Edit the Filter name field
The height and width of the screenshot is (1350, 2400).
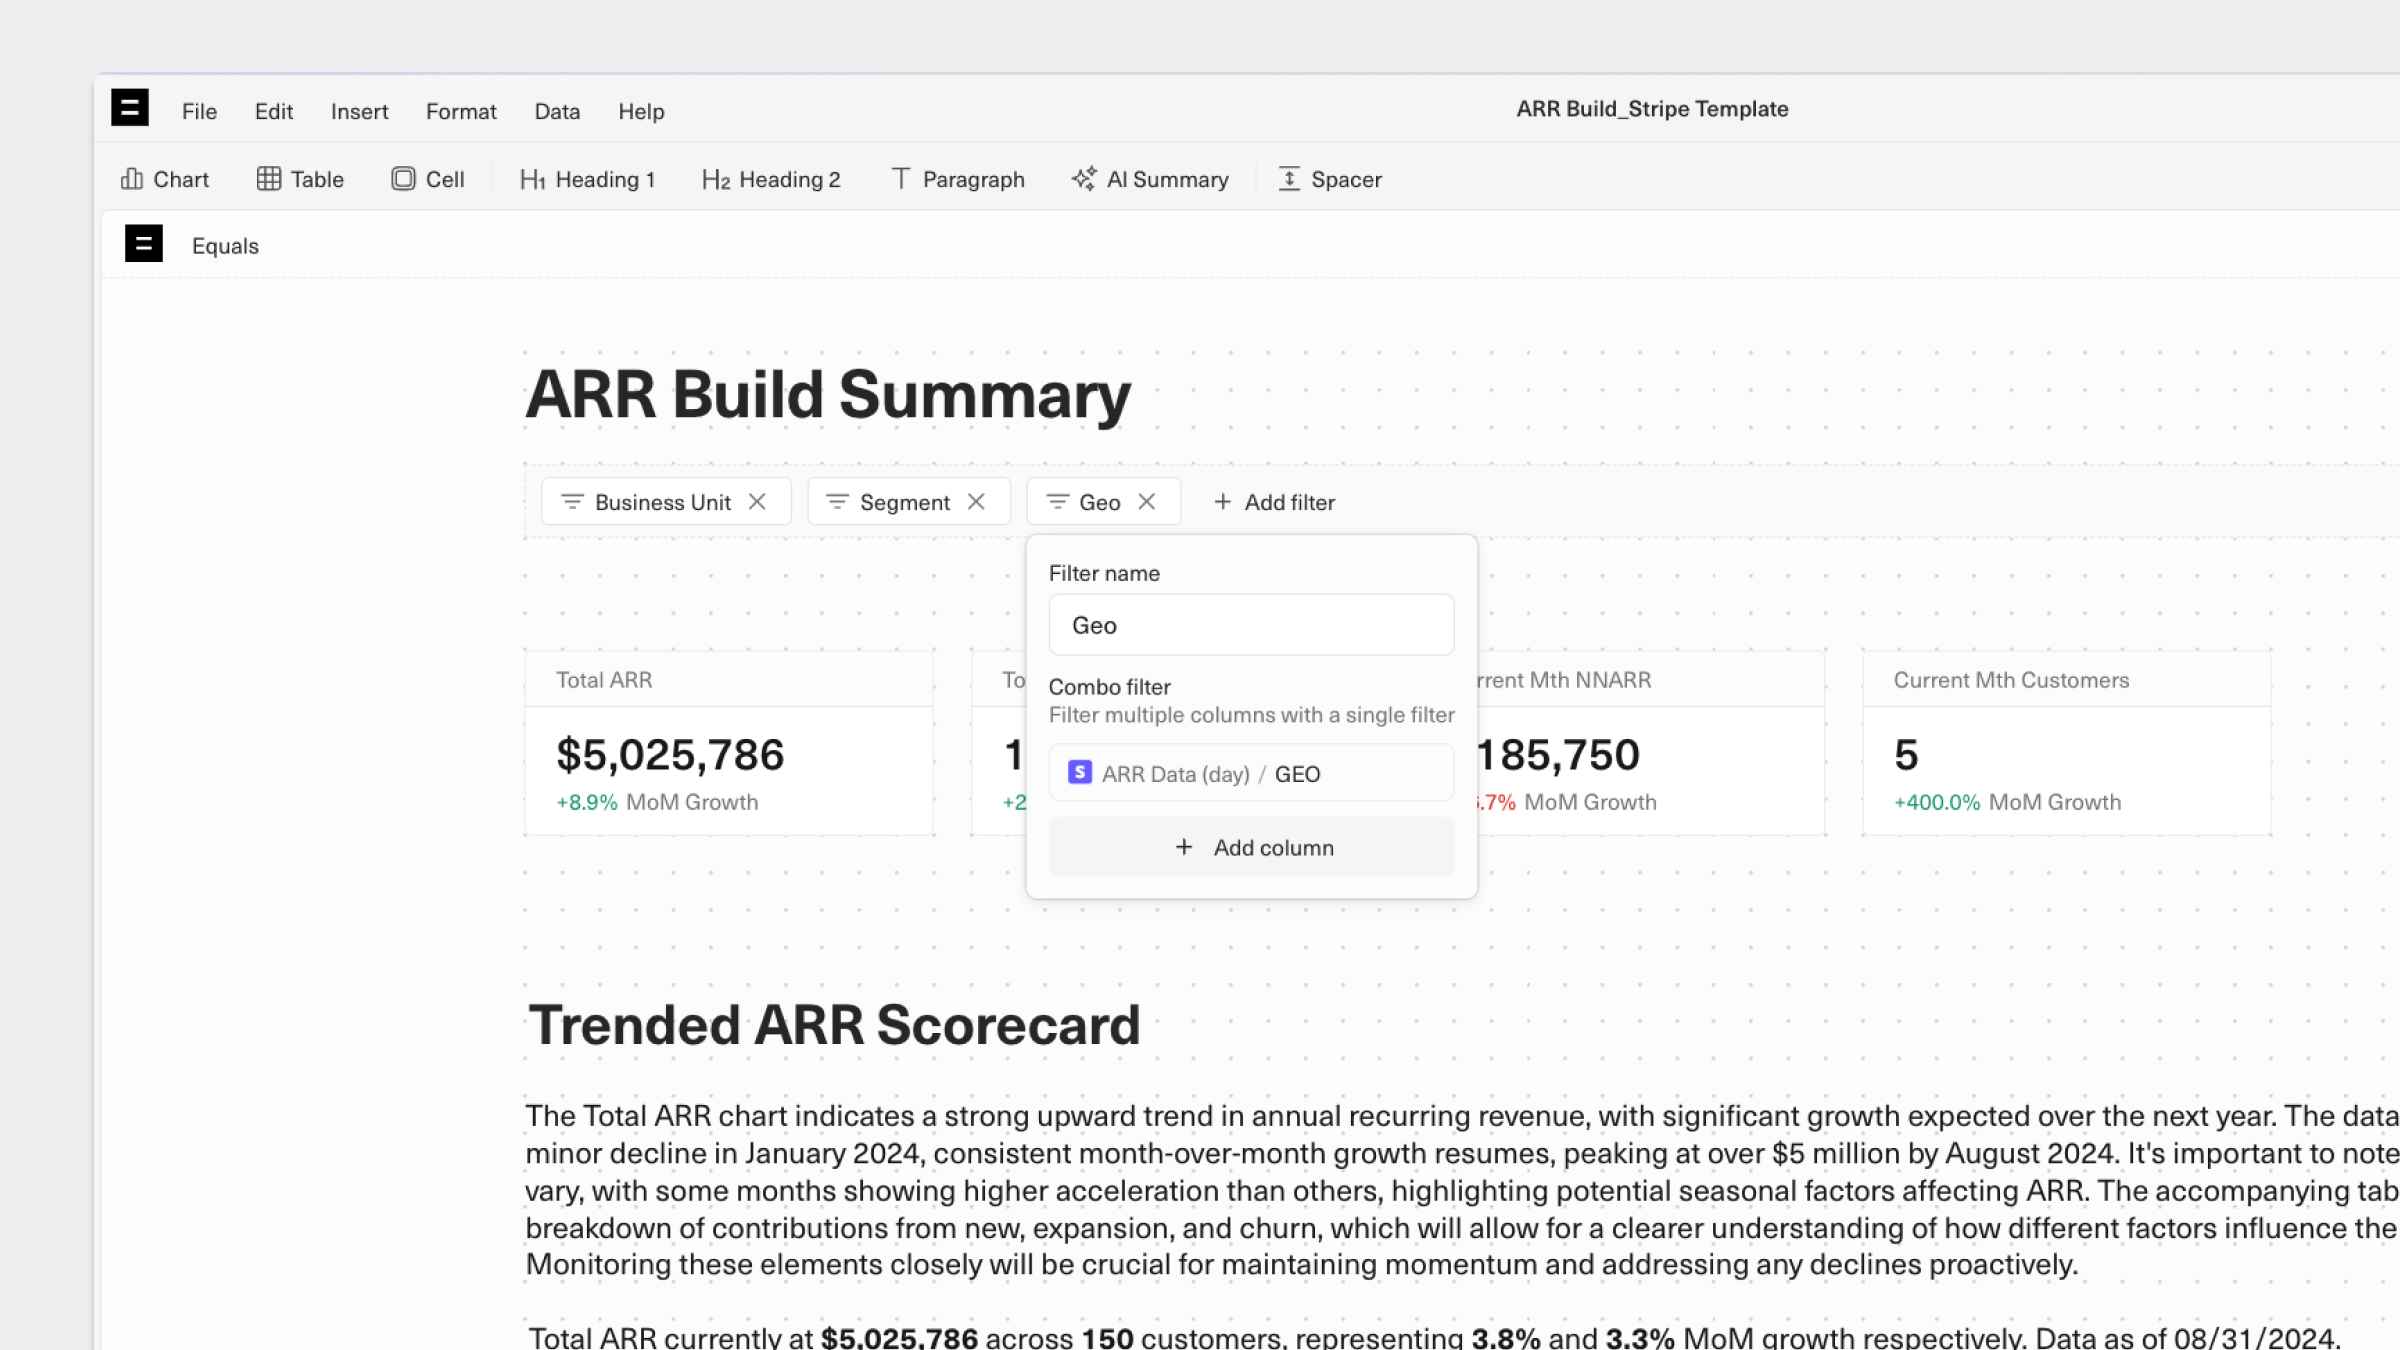pos(1252,625)
